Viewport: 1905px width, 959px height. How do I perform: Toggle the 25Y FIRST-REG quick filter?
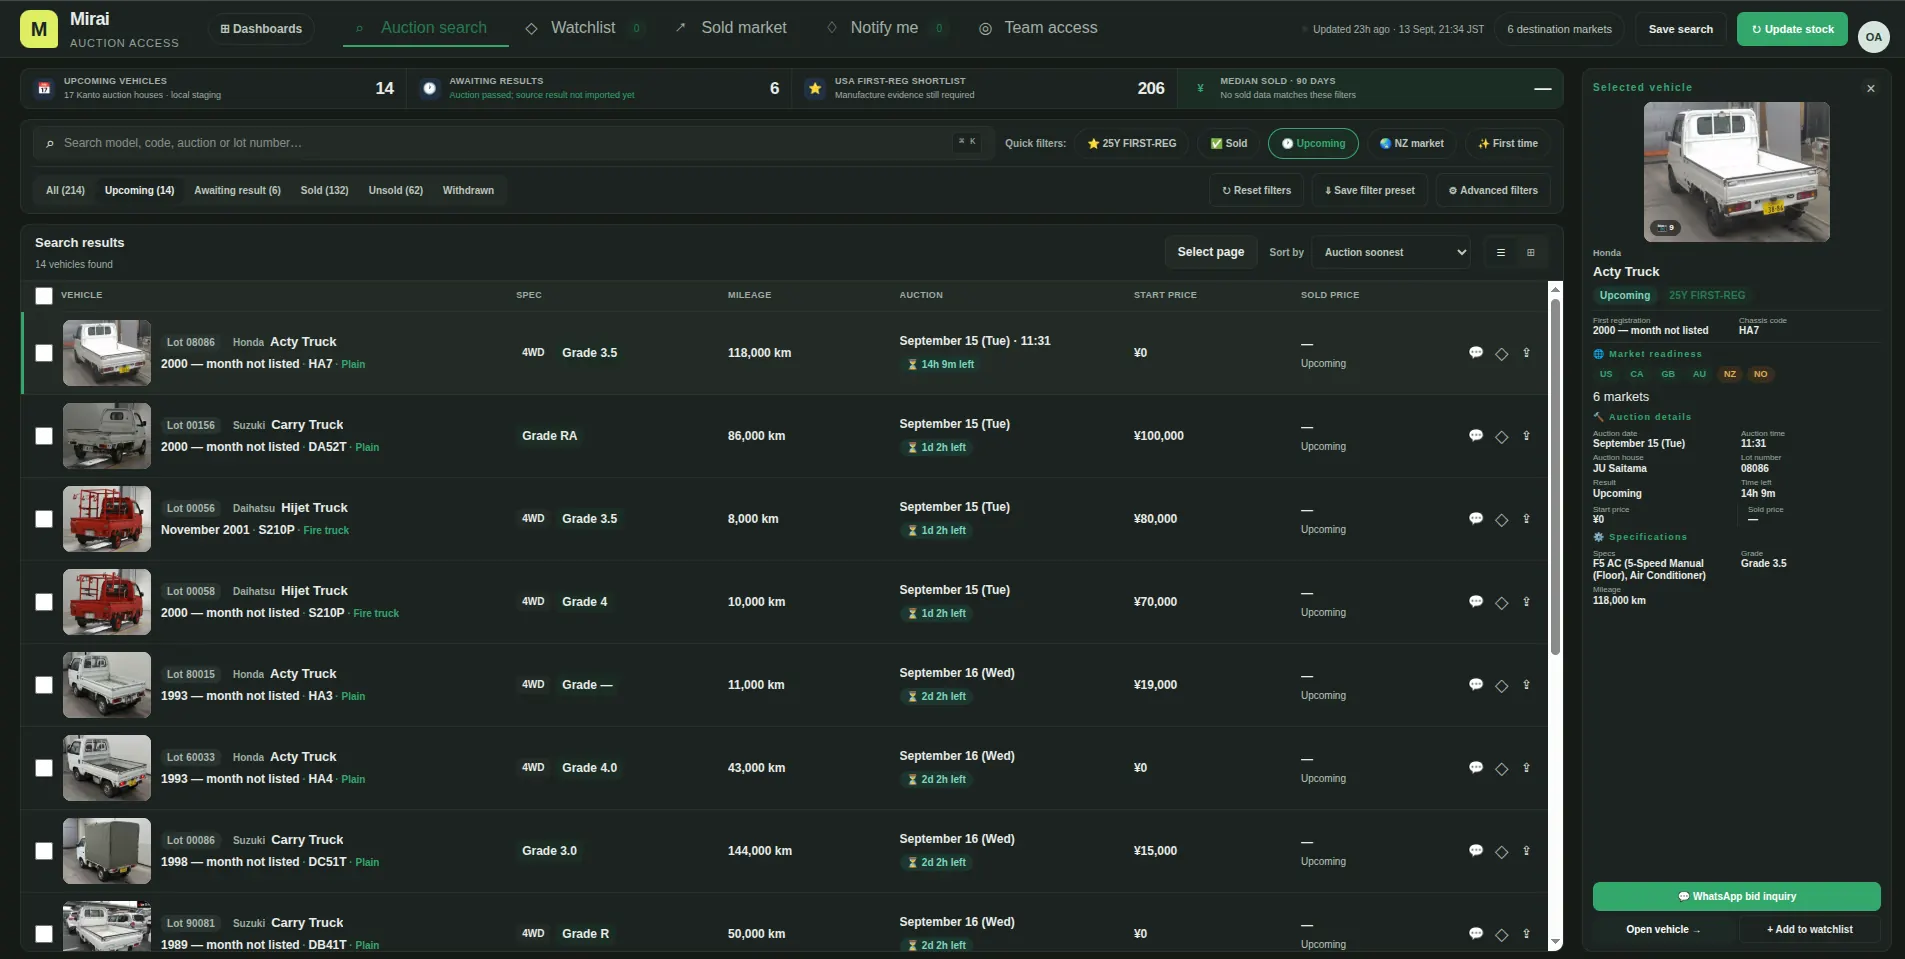1132,143
